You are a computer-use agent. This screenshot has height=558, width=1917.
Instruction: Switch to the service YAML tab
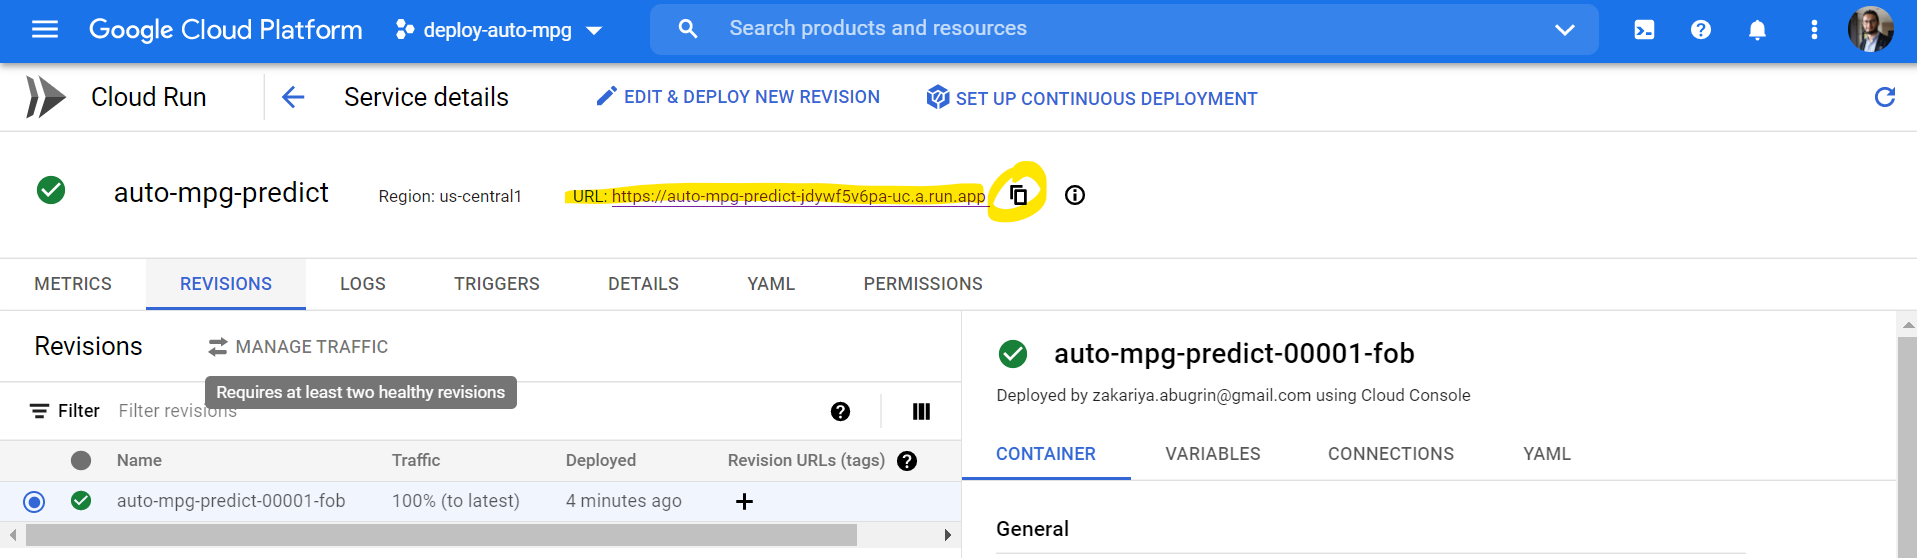[x=771, y=284]
